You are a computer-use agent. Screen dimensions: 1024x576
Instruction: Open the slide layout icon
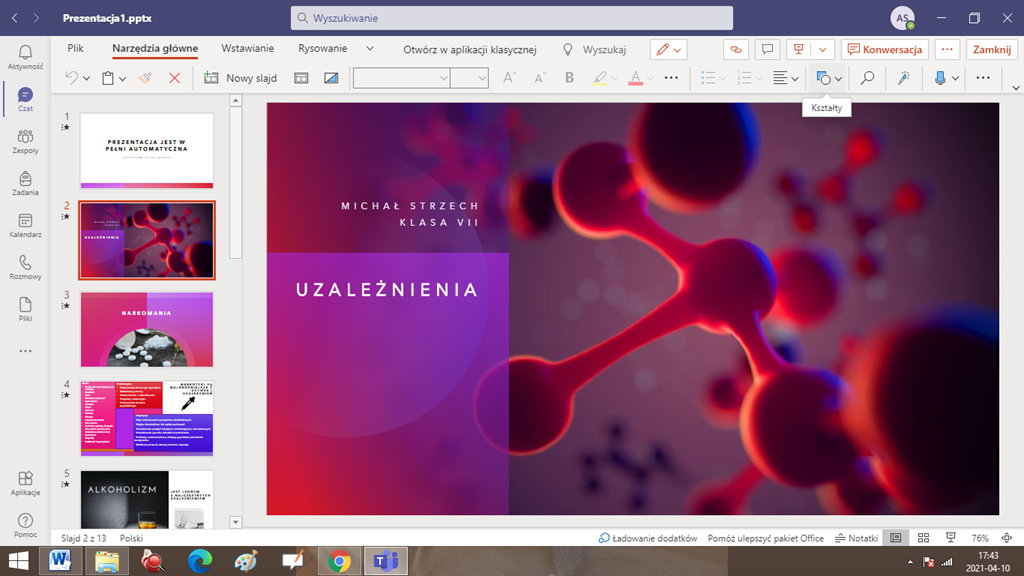(x=302, y=78)
